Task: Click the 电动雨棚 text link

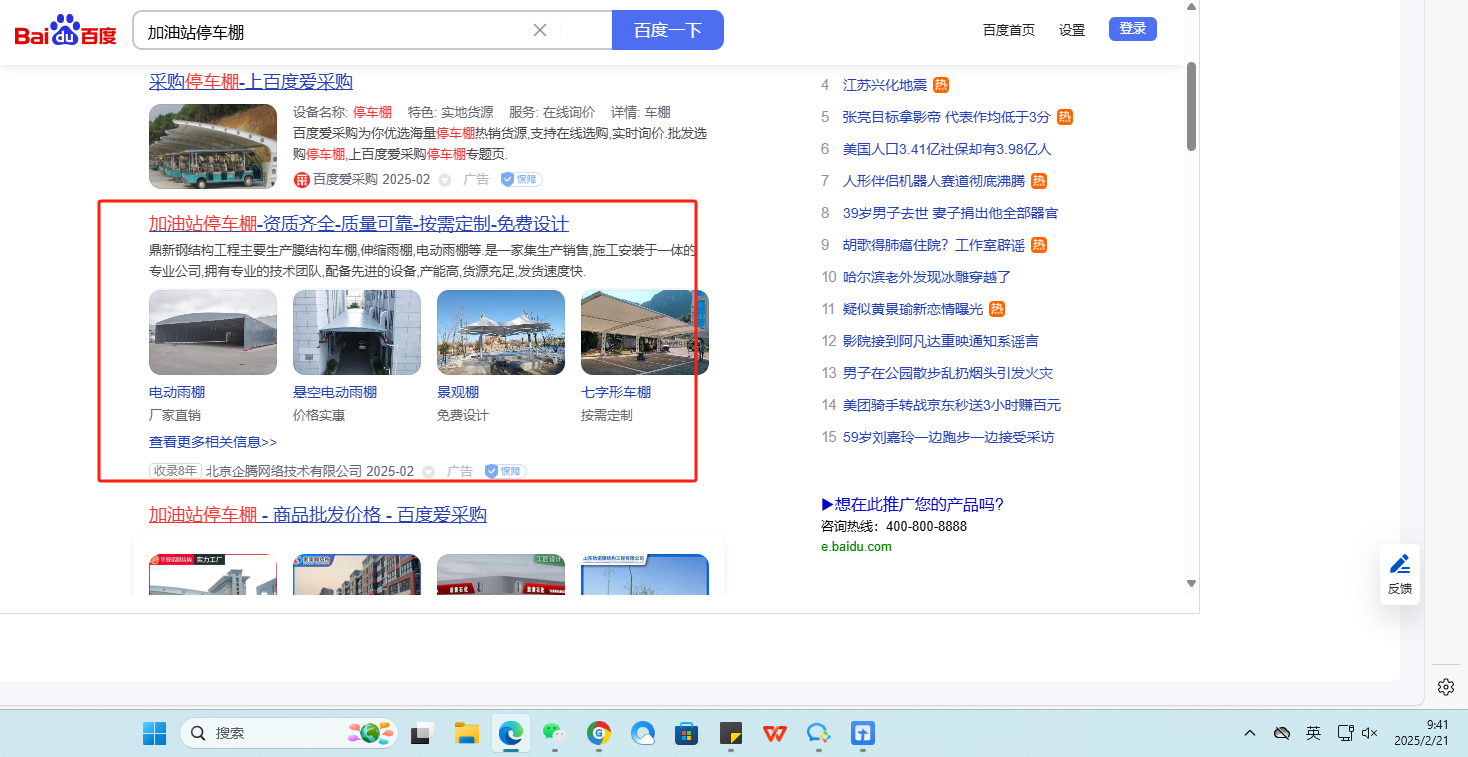Action: coord(177,392)
